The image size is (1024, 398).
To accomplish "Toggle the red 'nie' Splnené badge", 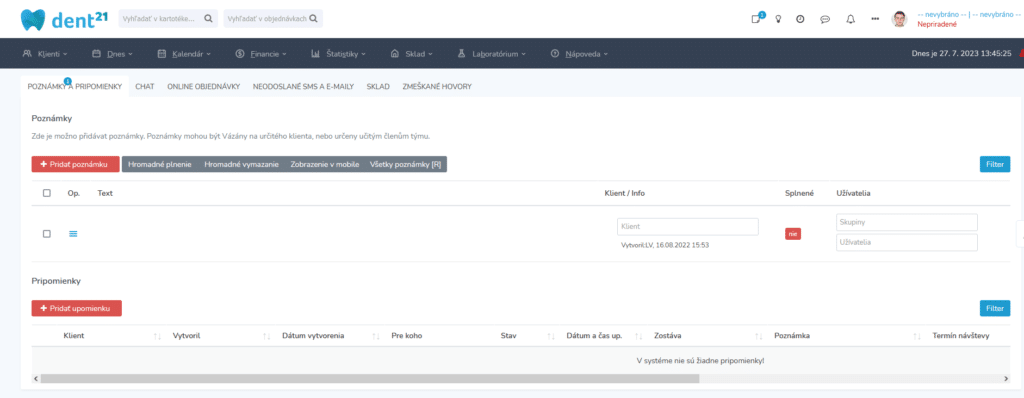I will 793,233.
